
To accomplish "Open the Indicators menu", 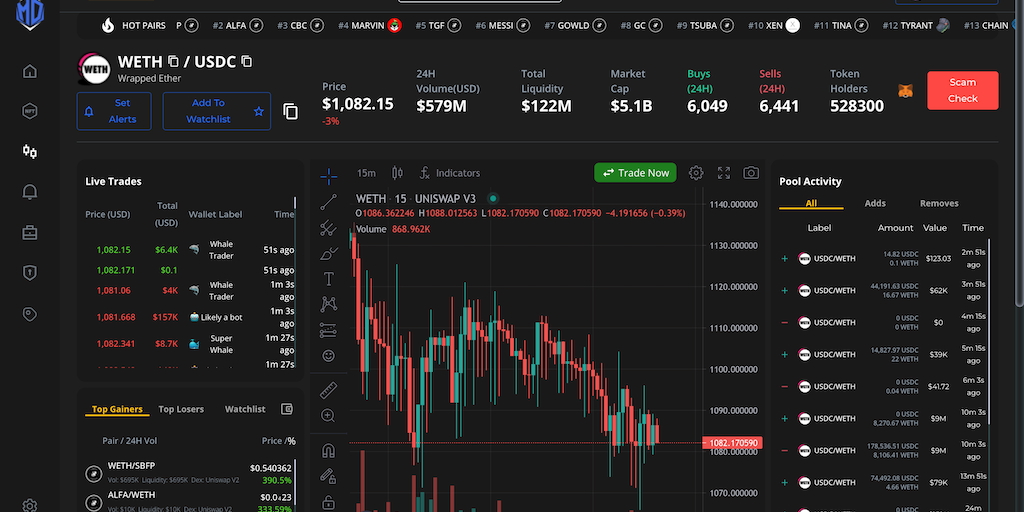I will point(449,173).
